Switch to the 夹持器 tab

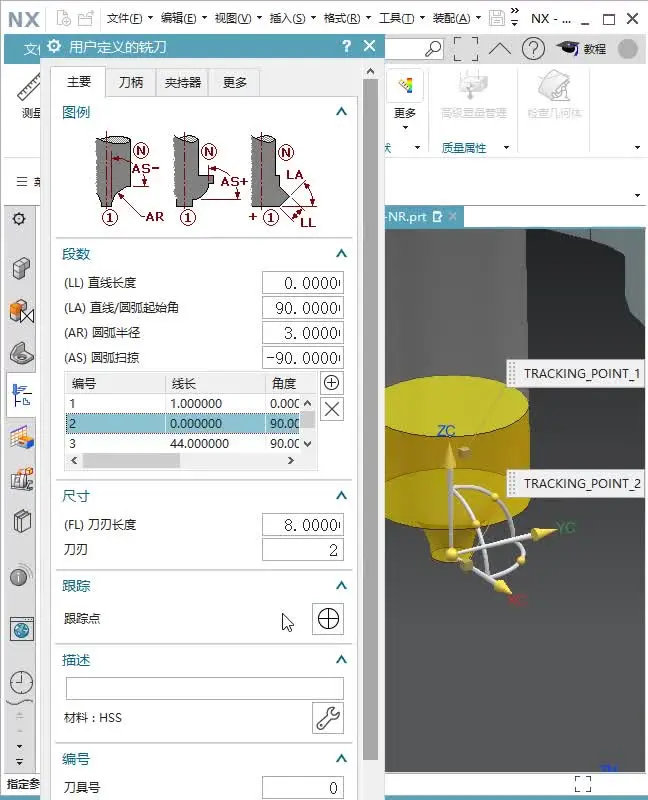[182, 82]
